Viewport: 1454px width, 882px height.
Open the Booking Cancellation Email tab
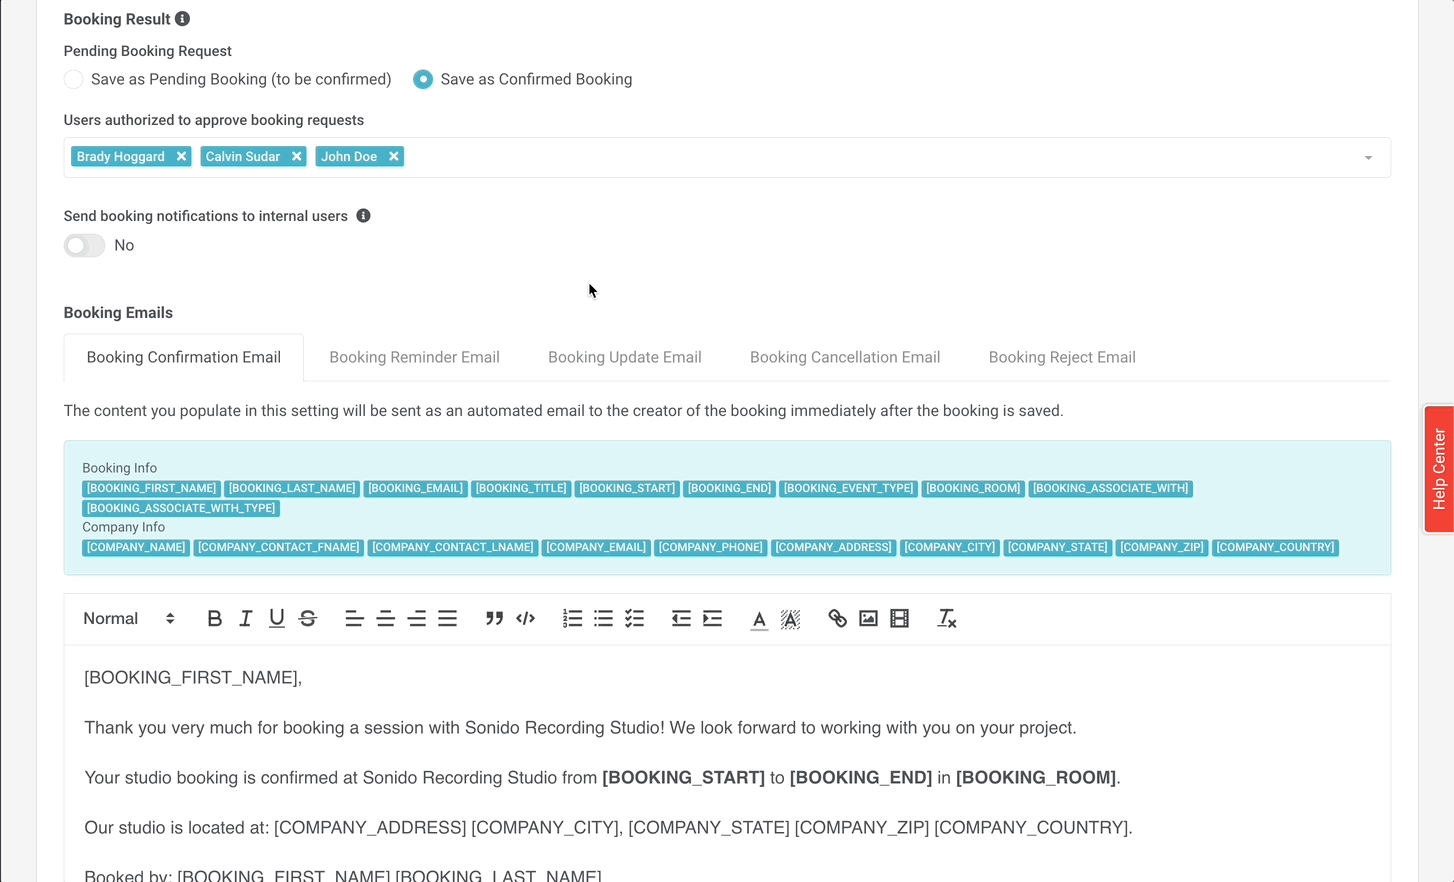844,358
